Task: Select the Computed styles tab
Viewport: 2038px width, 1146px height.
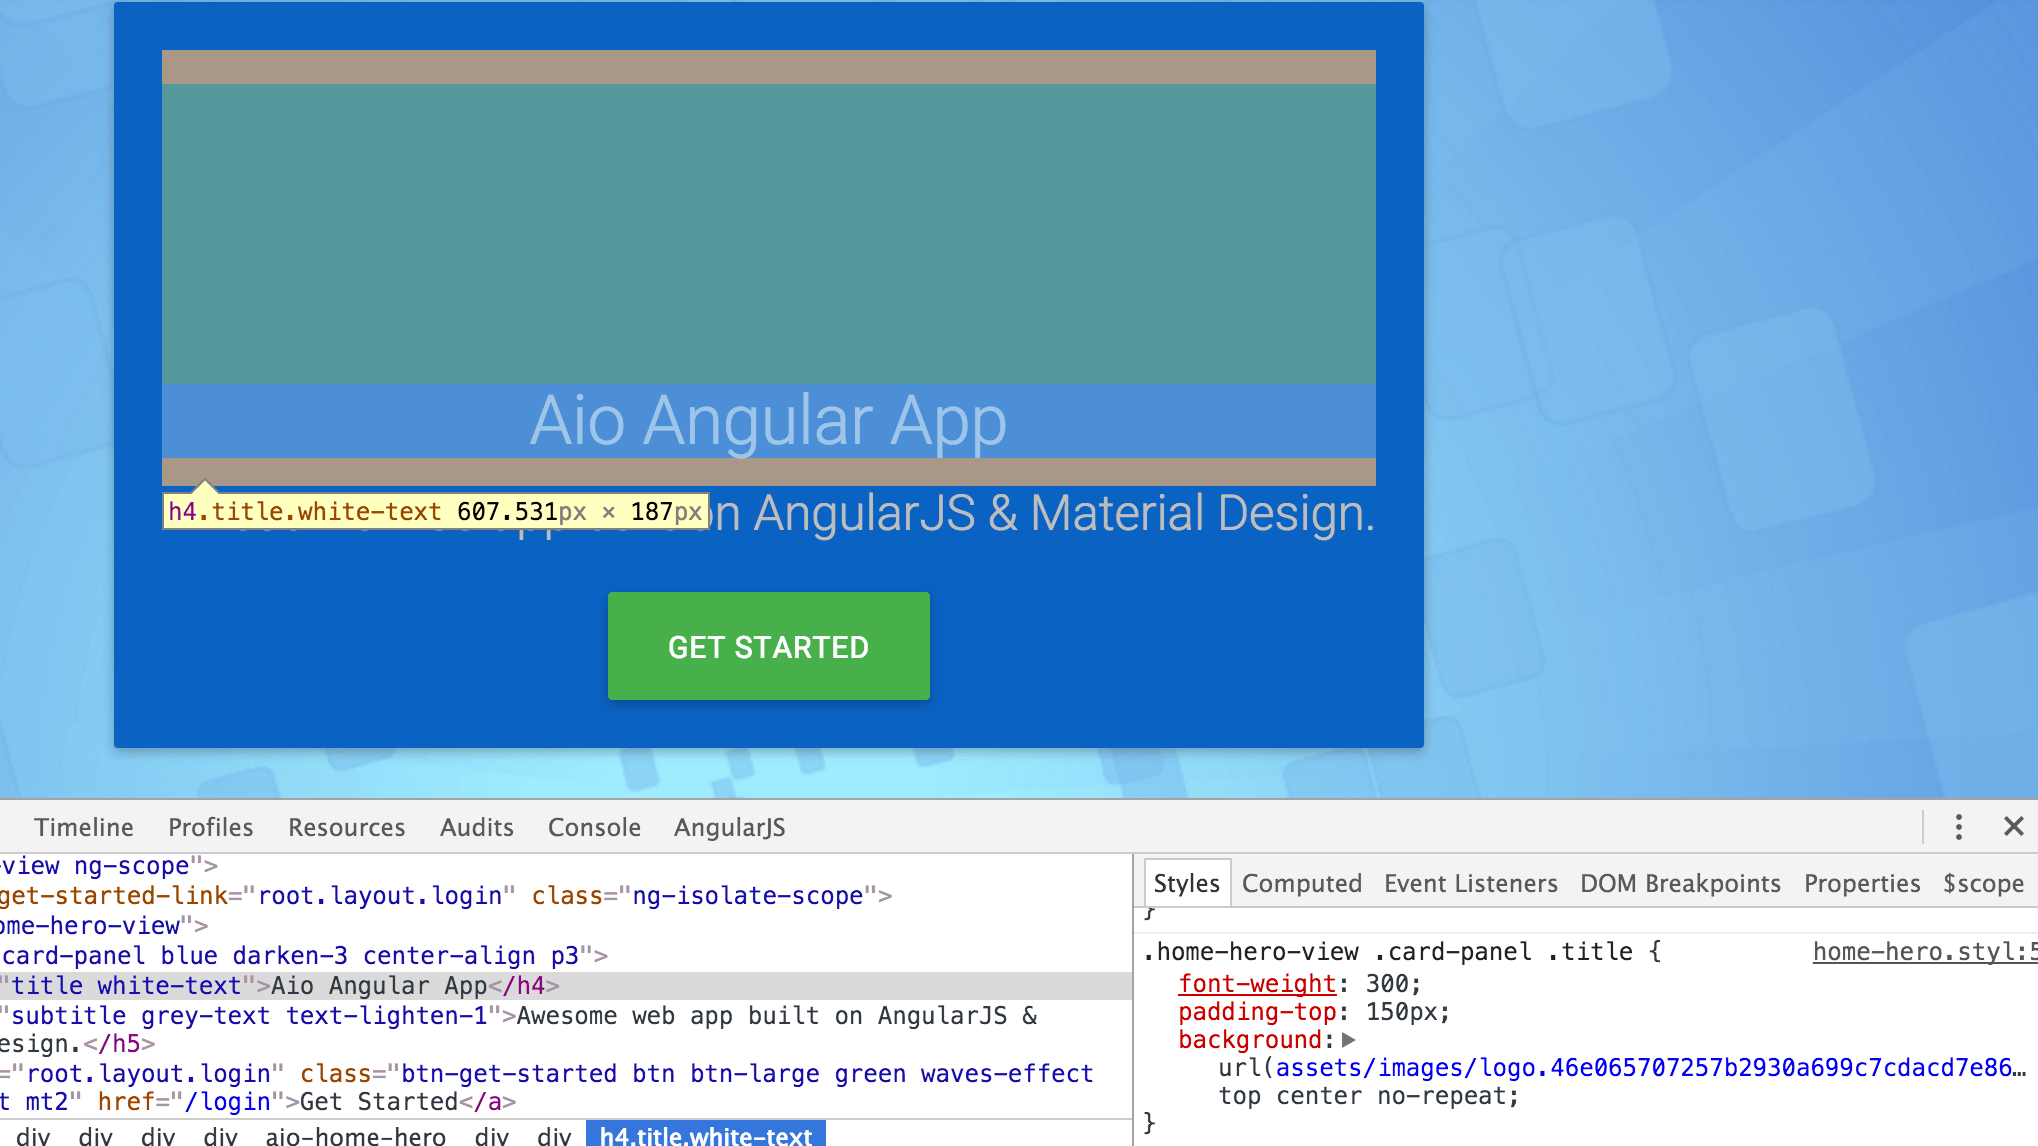Action: (1301, 883)
